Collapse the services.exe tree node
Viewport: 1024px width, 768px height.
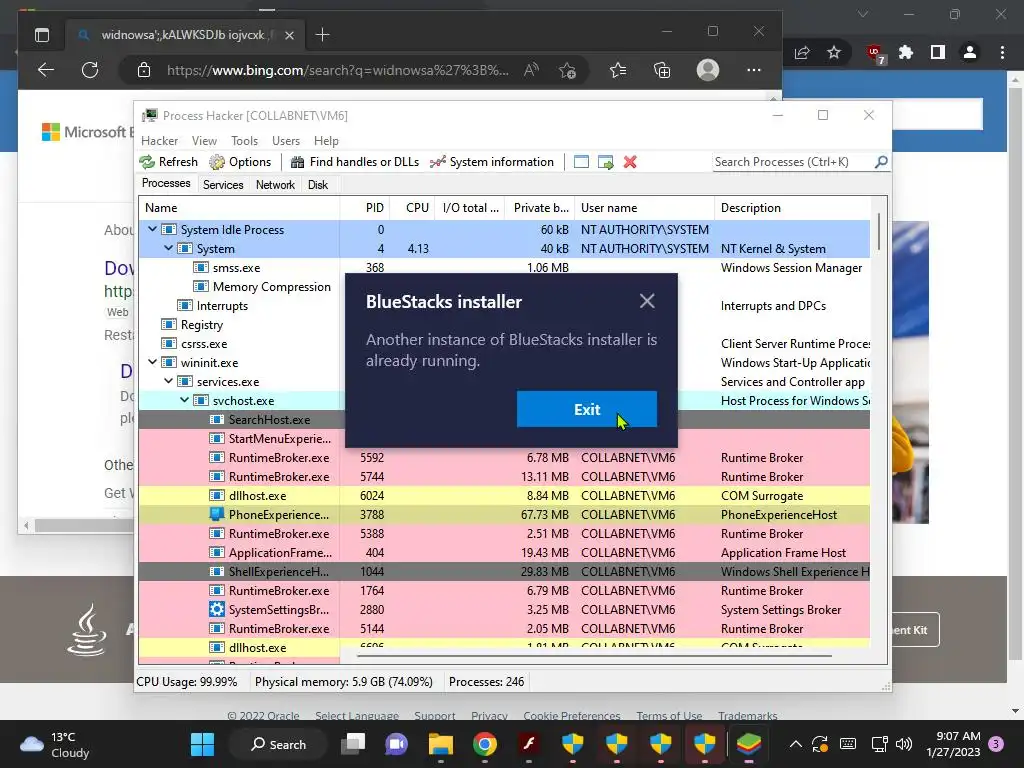[x=168, y=381]
